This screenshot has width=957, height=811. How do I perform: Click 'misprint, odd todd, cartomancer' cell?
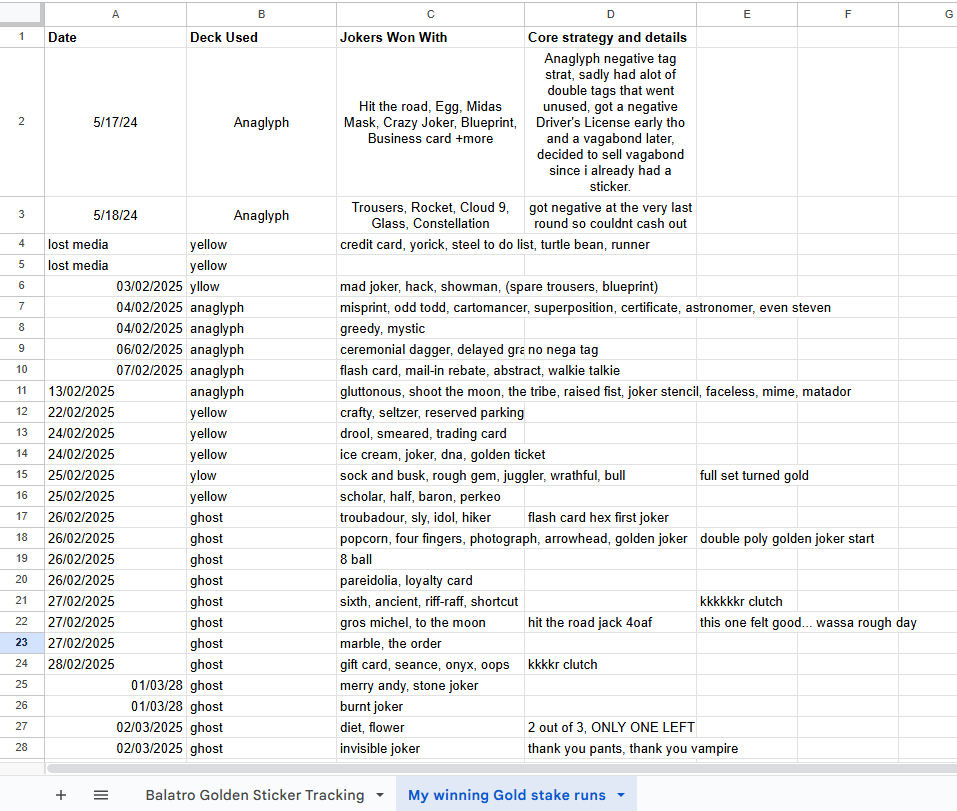pyautogui.click(x=430, y=308)
